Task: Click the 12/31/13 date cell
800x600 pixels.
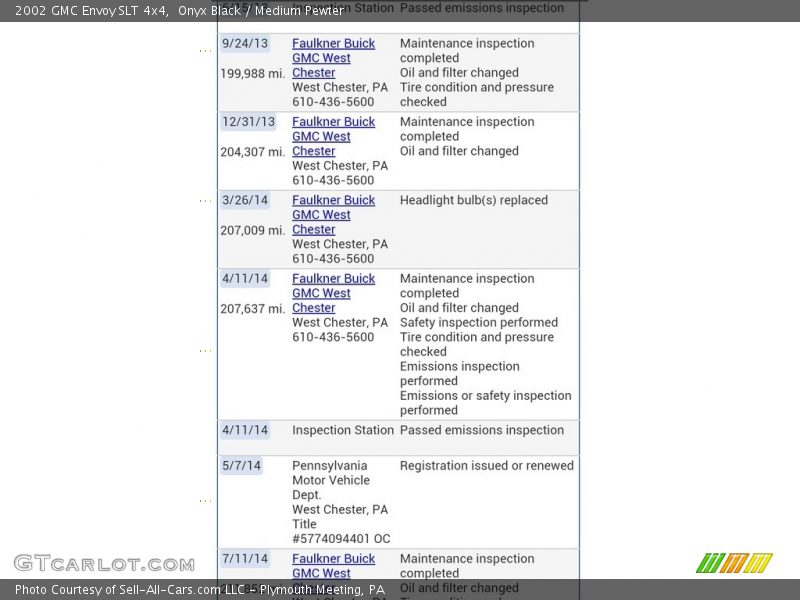Action: (248, 122)
